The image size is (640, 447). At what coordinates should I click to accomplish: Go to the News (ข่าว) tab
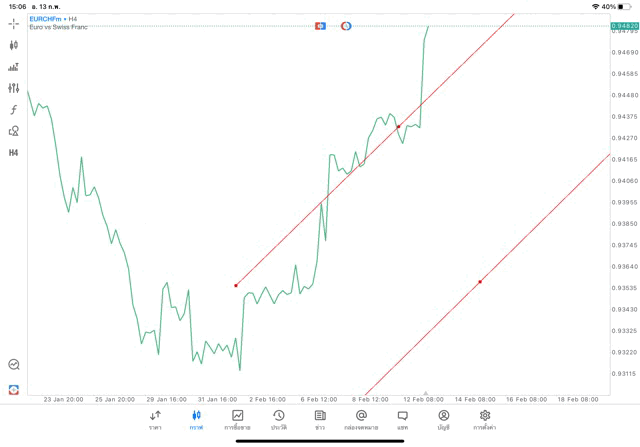tap(320, 419)
